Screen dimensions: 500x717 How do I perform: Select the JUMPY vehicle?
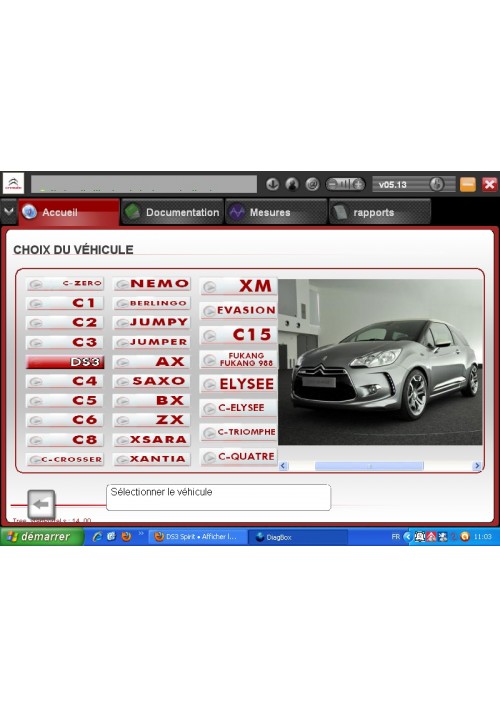[152, 322]
